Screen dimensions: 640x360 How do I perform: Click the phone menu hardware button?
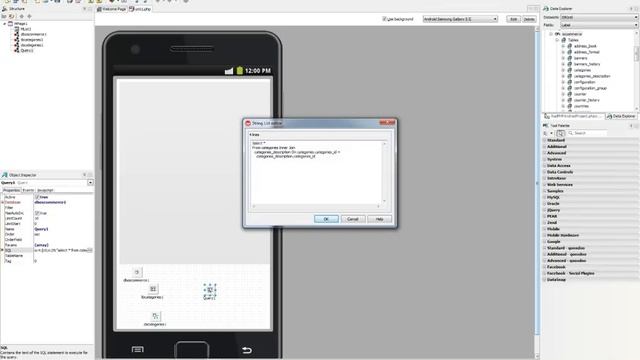(x=138, y=349)
